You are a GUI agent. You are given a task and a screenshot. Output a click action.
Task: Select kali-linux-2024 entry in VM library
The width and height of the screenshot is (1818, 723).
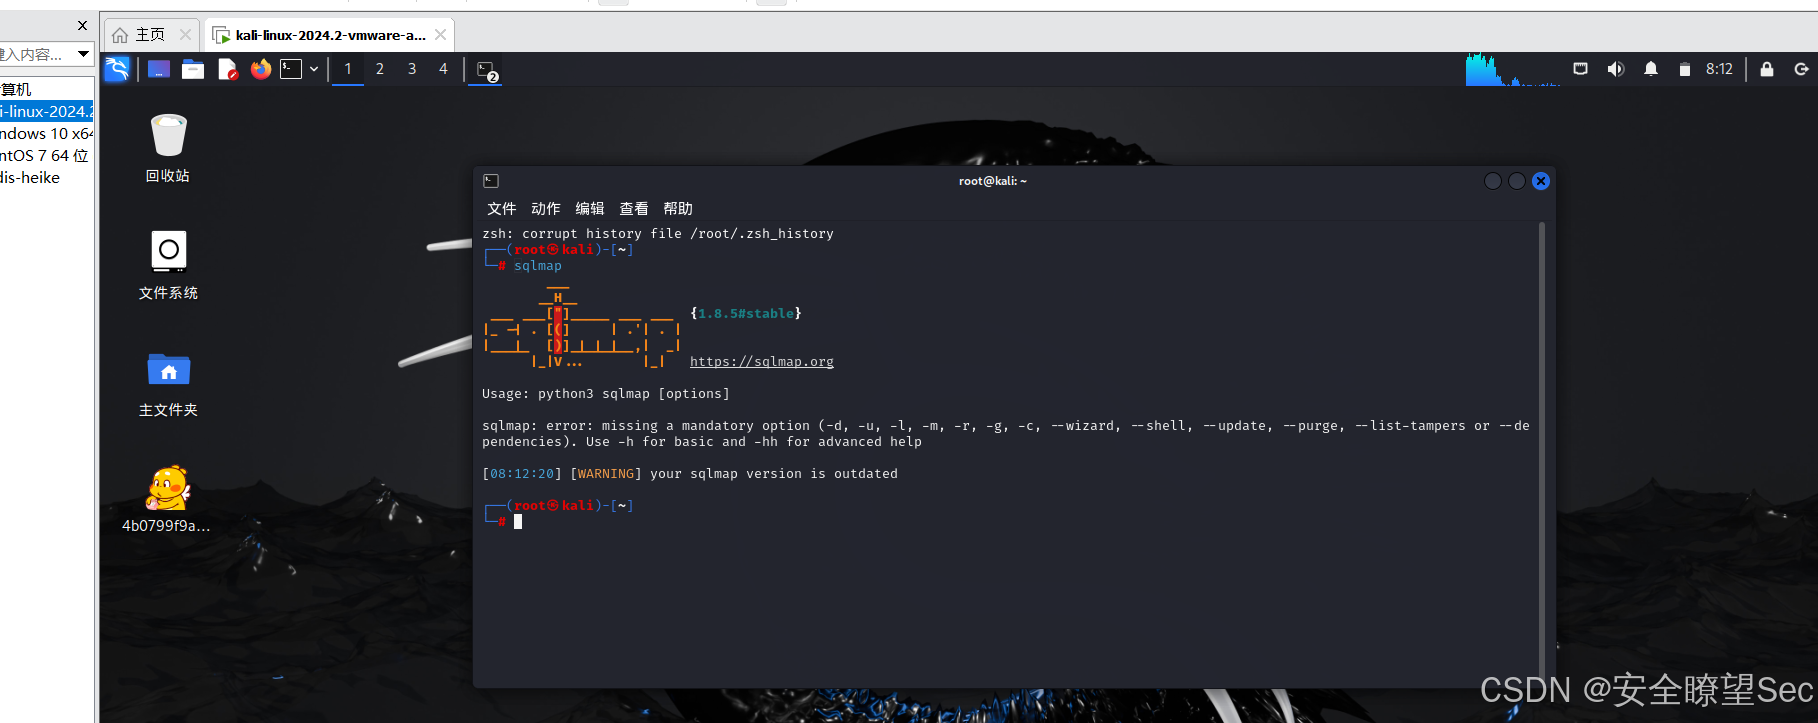pos(46,111)
